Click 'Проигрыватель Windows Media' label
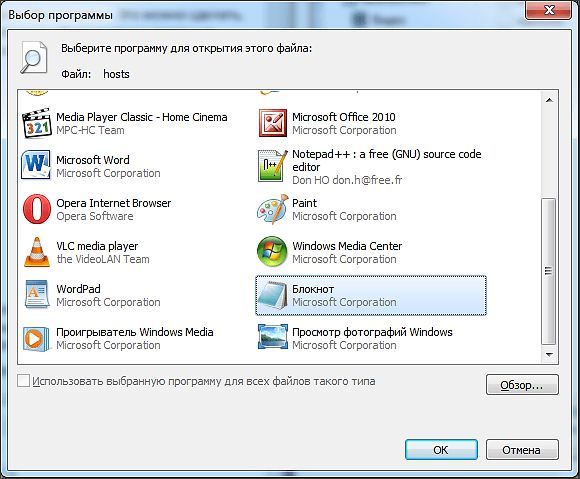580x479 pixels. tap(135, 332)
